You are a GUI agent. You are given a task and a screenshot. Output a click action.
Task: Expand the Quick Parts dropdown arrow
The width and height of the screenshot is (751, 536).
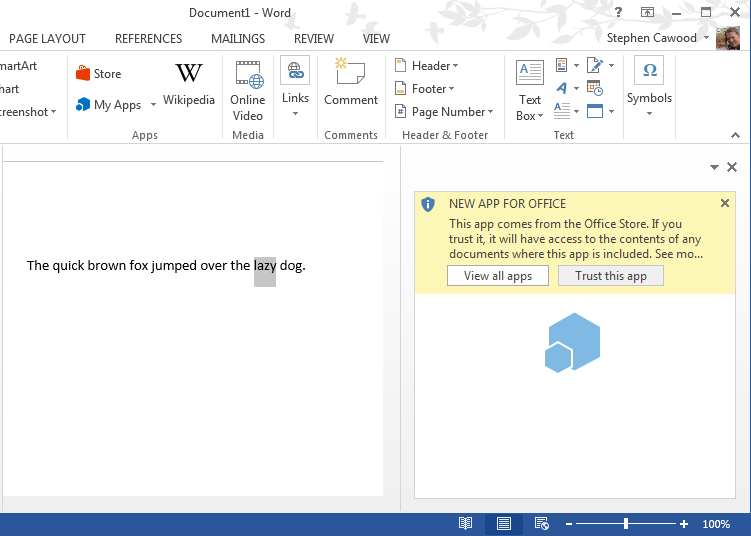pos(576,65)
